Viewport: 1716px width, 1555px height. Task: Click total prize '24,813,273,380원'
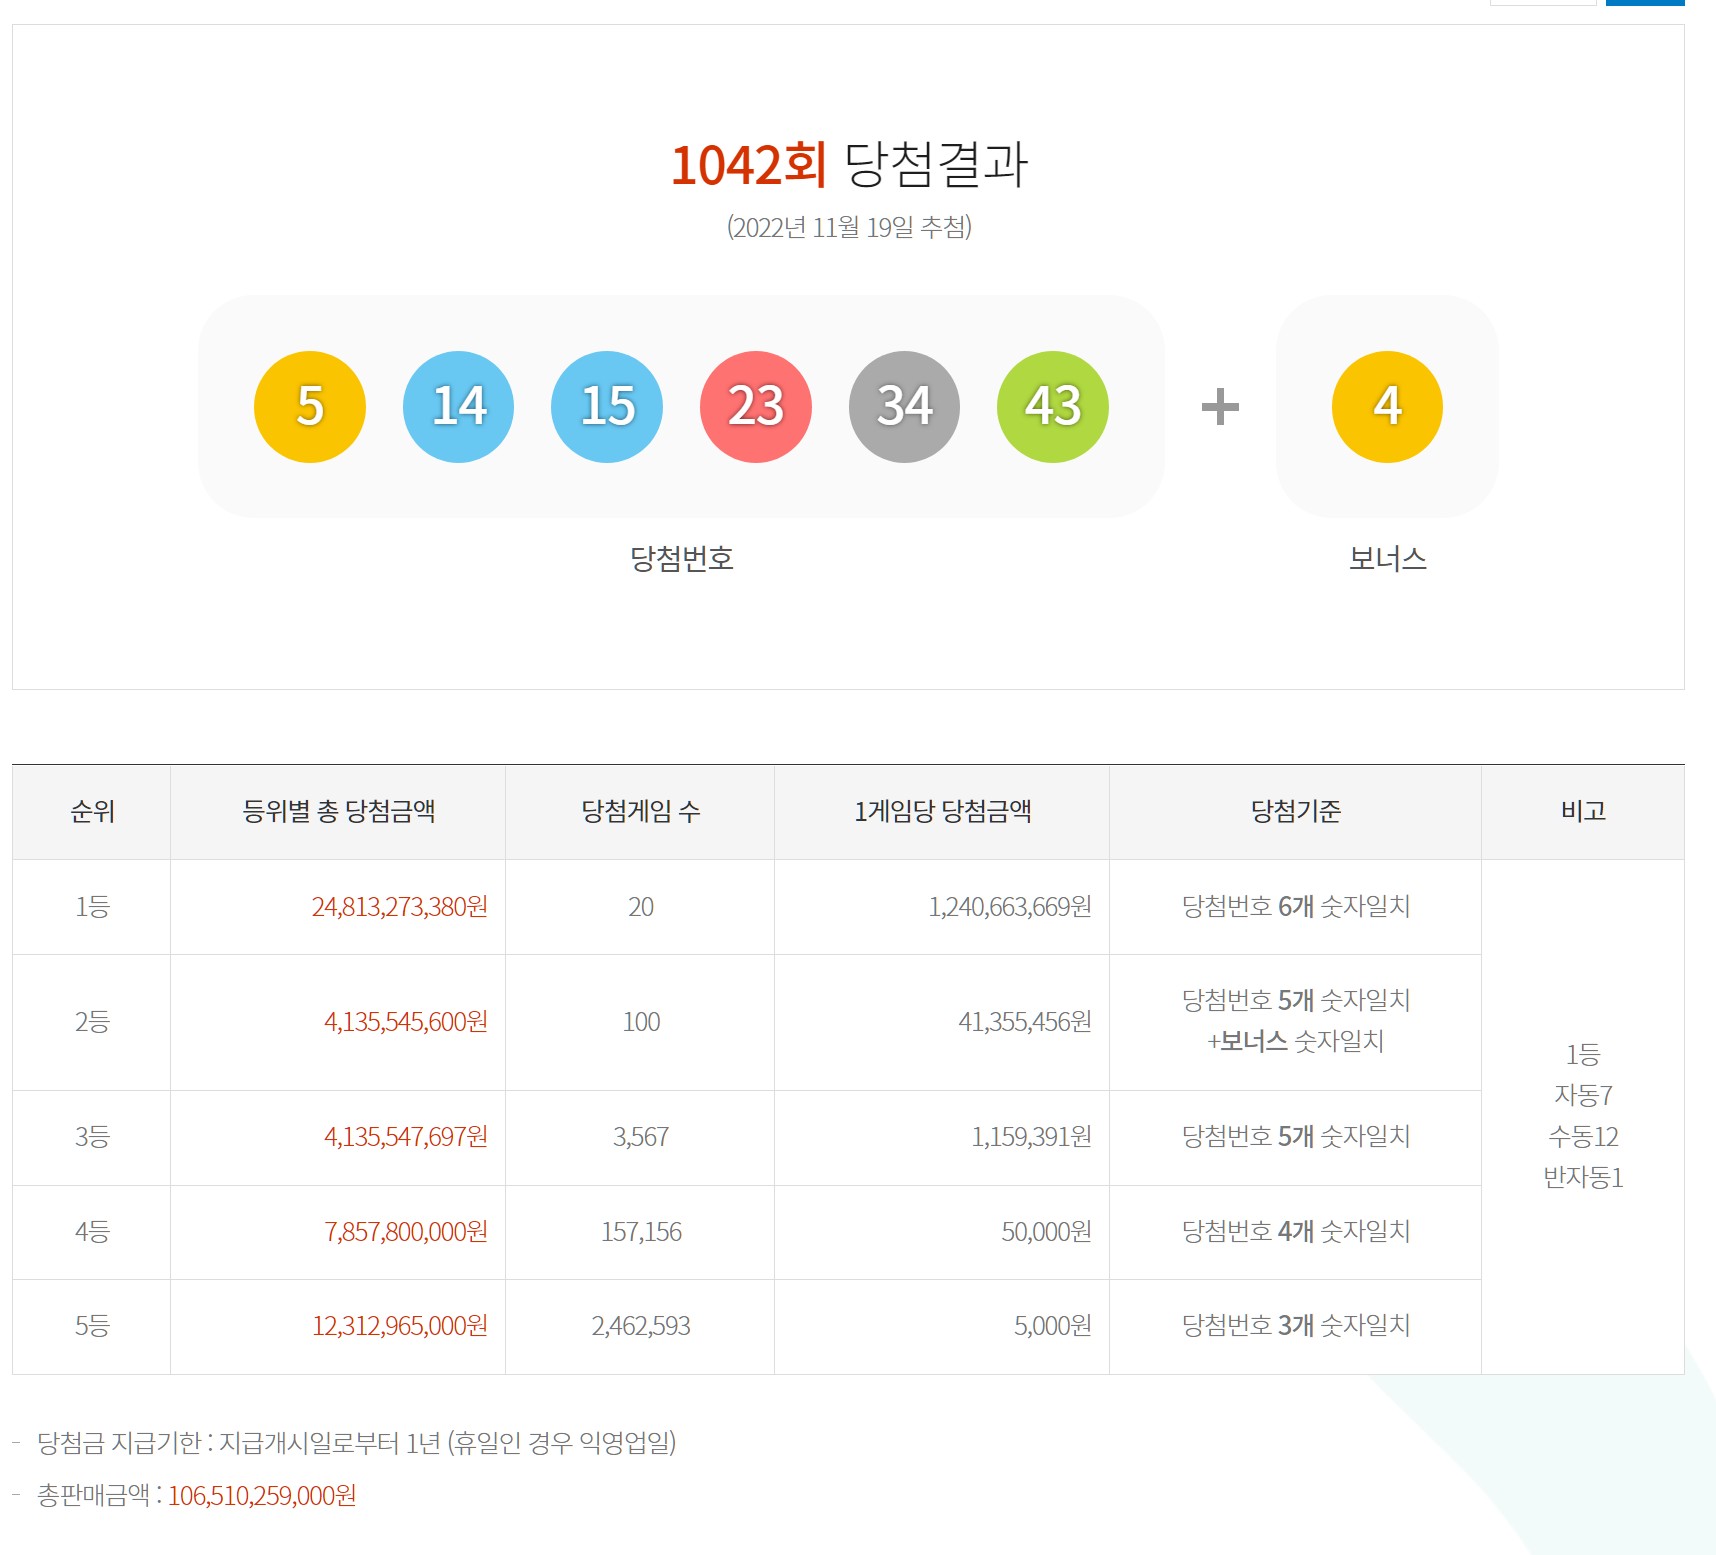pyautogui.click(x=400, y=907)
